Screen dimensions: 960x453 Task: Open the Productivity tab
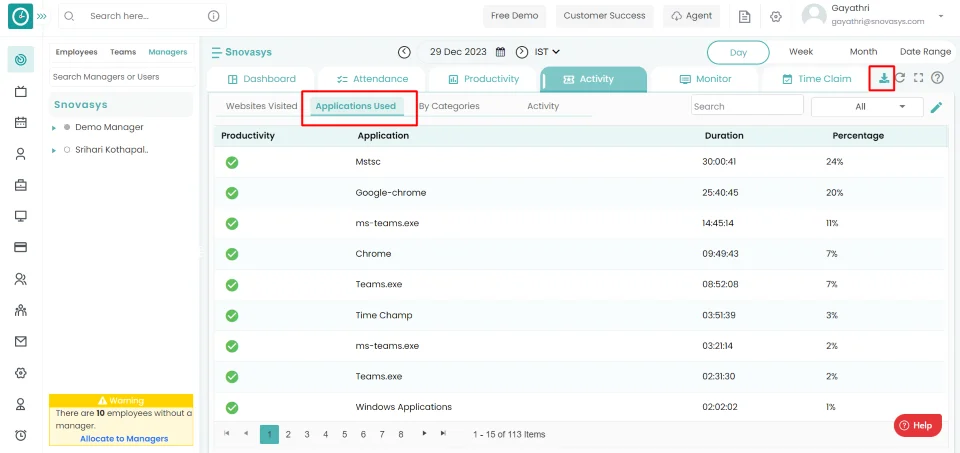[483, 79]
